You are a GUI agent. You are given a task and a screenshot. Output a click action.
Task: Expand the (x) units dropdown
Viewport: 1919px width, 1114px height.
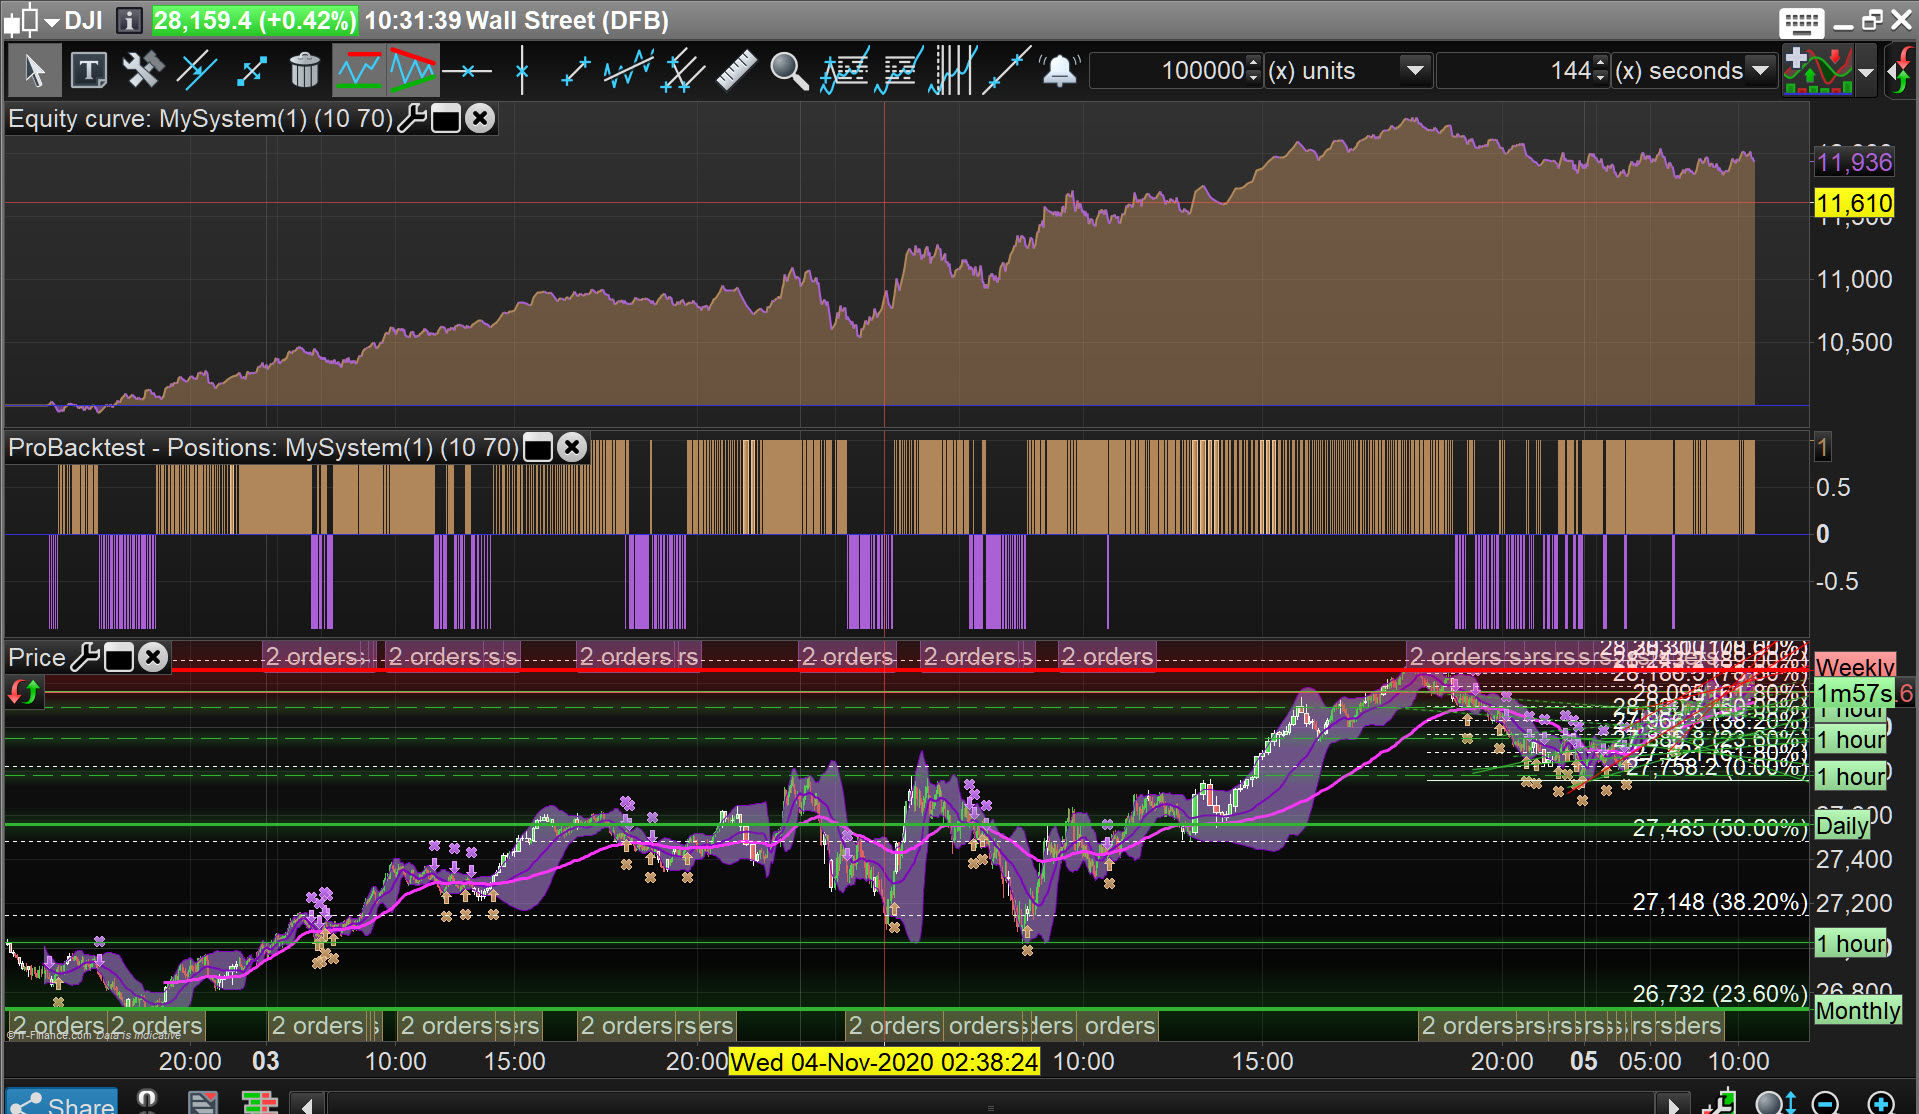(1414, 71)
